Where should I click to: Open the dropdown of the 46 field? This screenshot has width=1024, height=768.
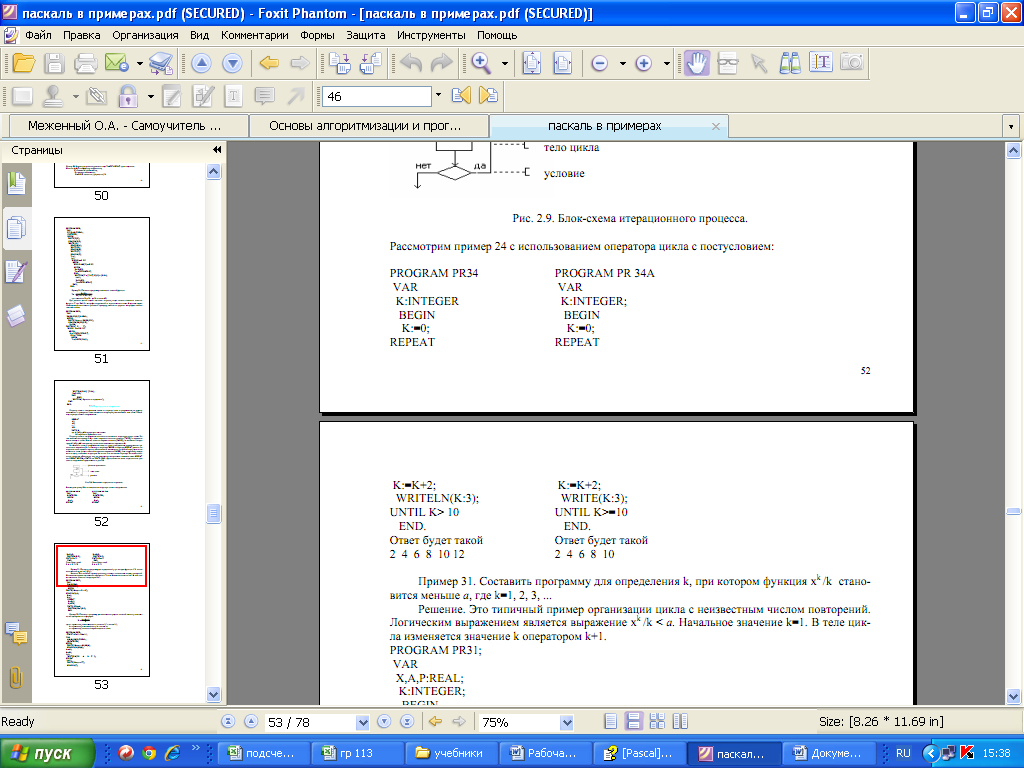(x=438, y=95)
